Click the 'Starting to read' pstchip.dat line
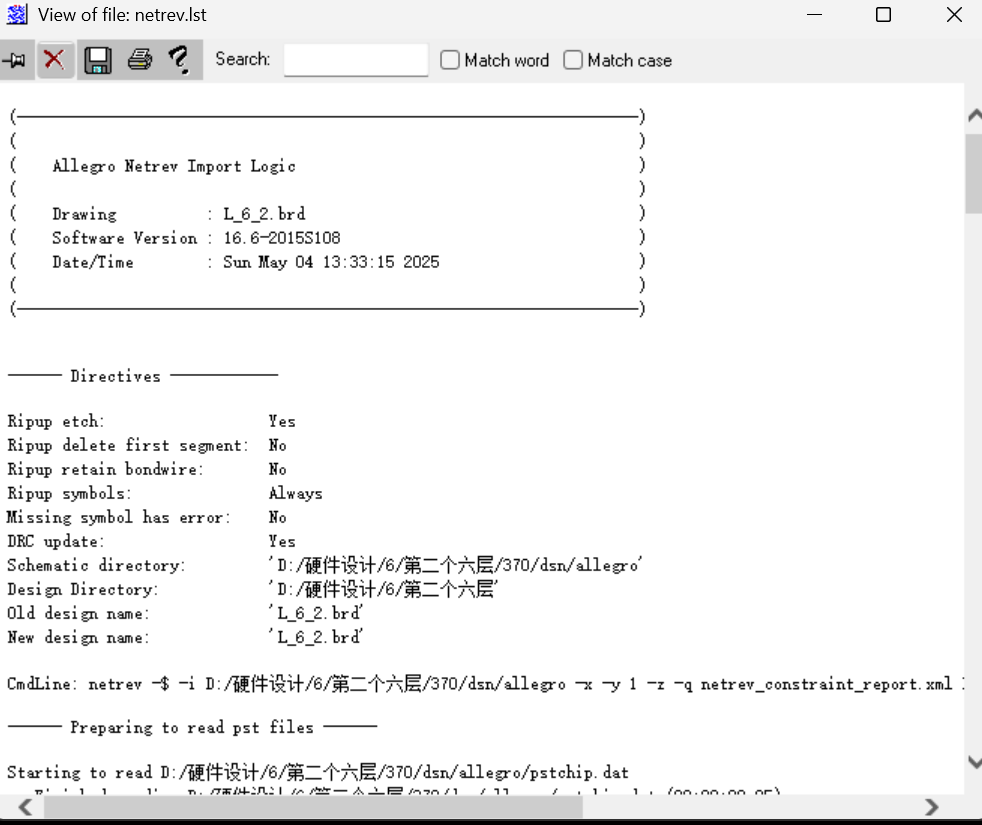 pos(318,772)
